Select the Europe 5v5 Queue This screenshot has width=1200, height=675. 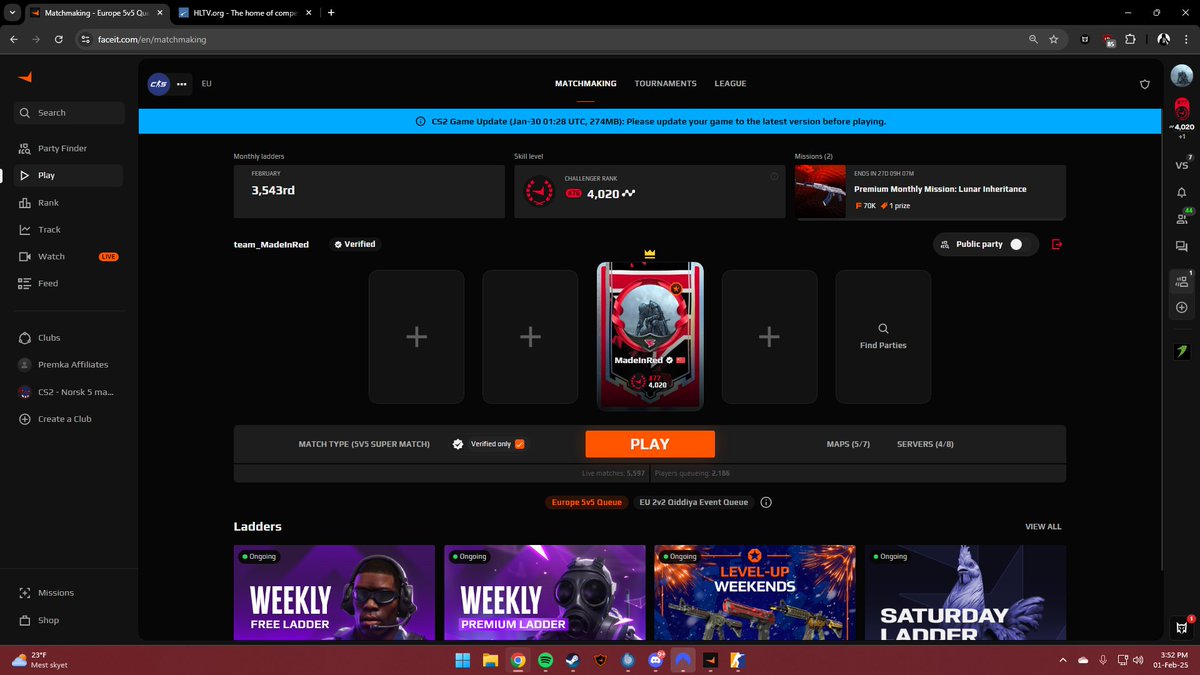click(x=586, y=503)
